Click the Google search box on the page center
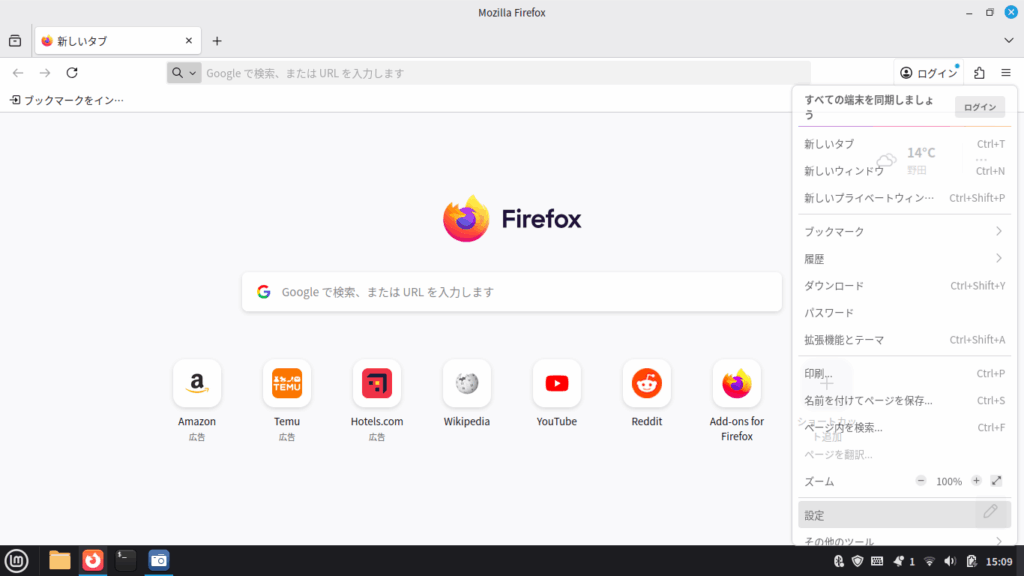This screenshot has height=576, width=1024. pos(511,292)
